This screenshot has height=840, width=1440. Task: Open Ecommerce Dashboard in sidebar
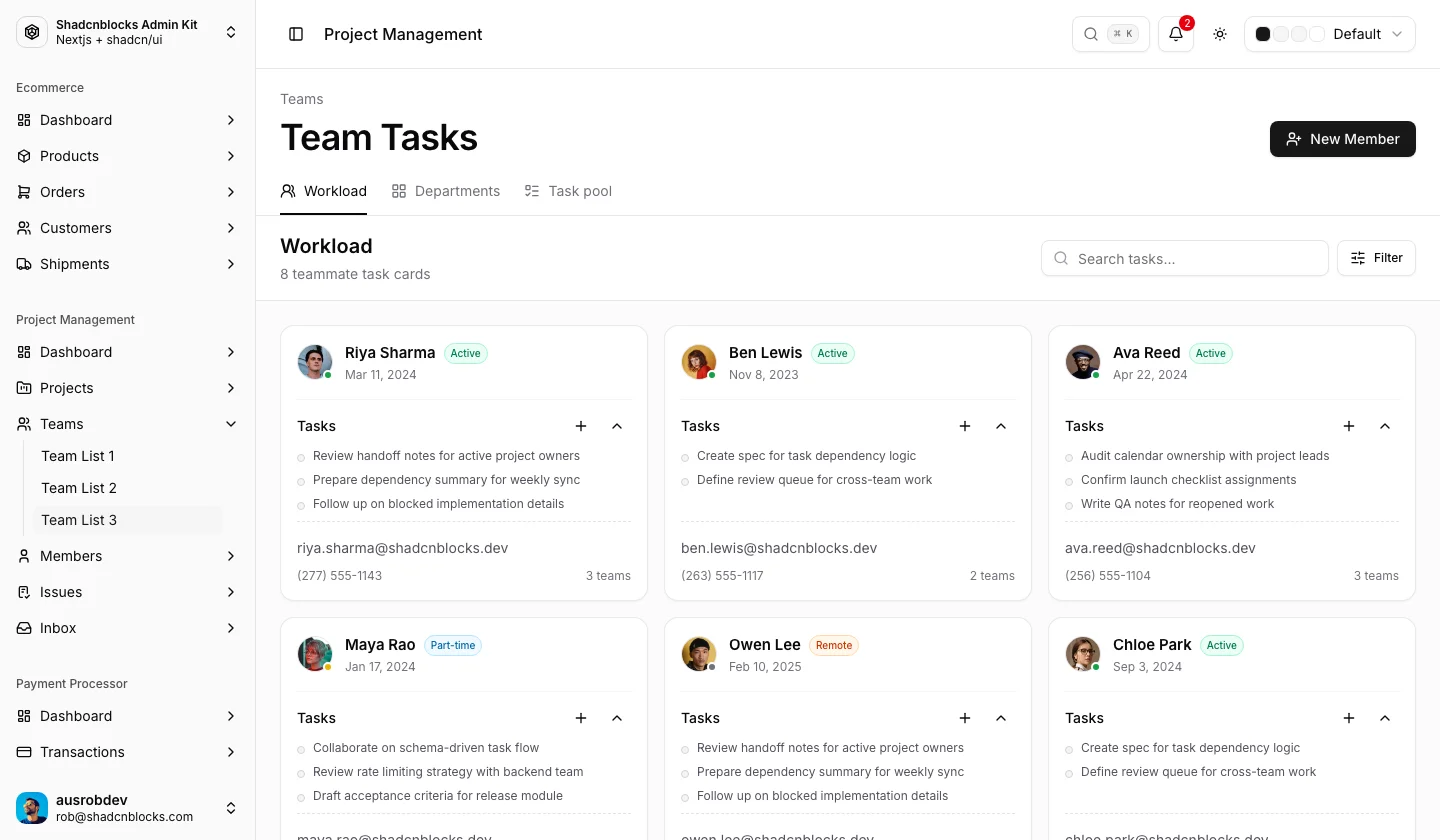pos(128,120)
